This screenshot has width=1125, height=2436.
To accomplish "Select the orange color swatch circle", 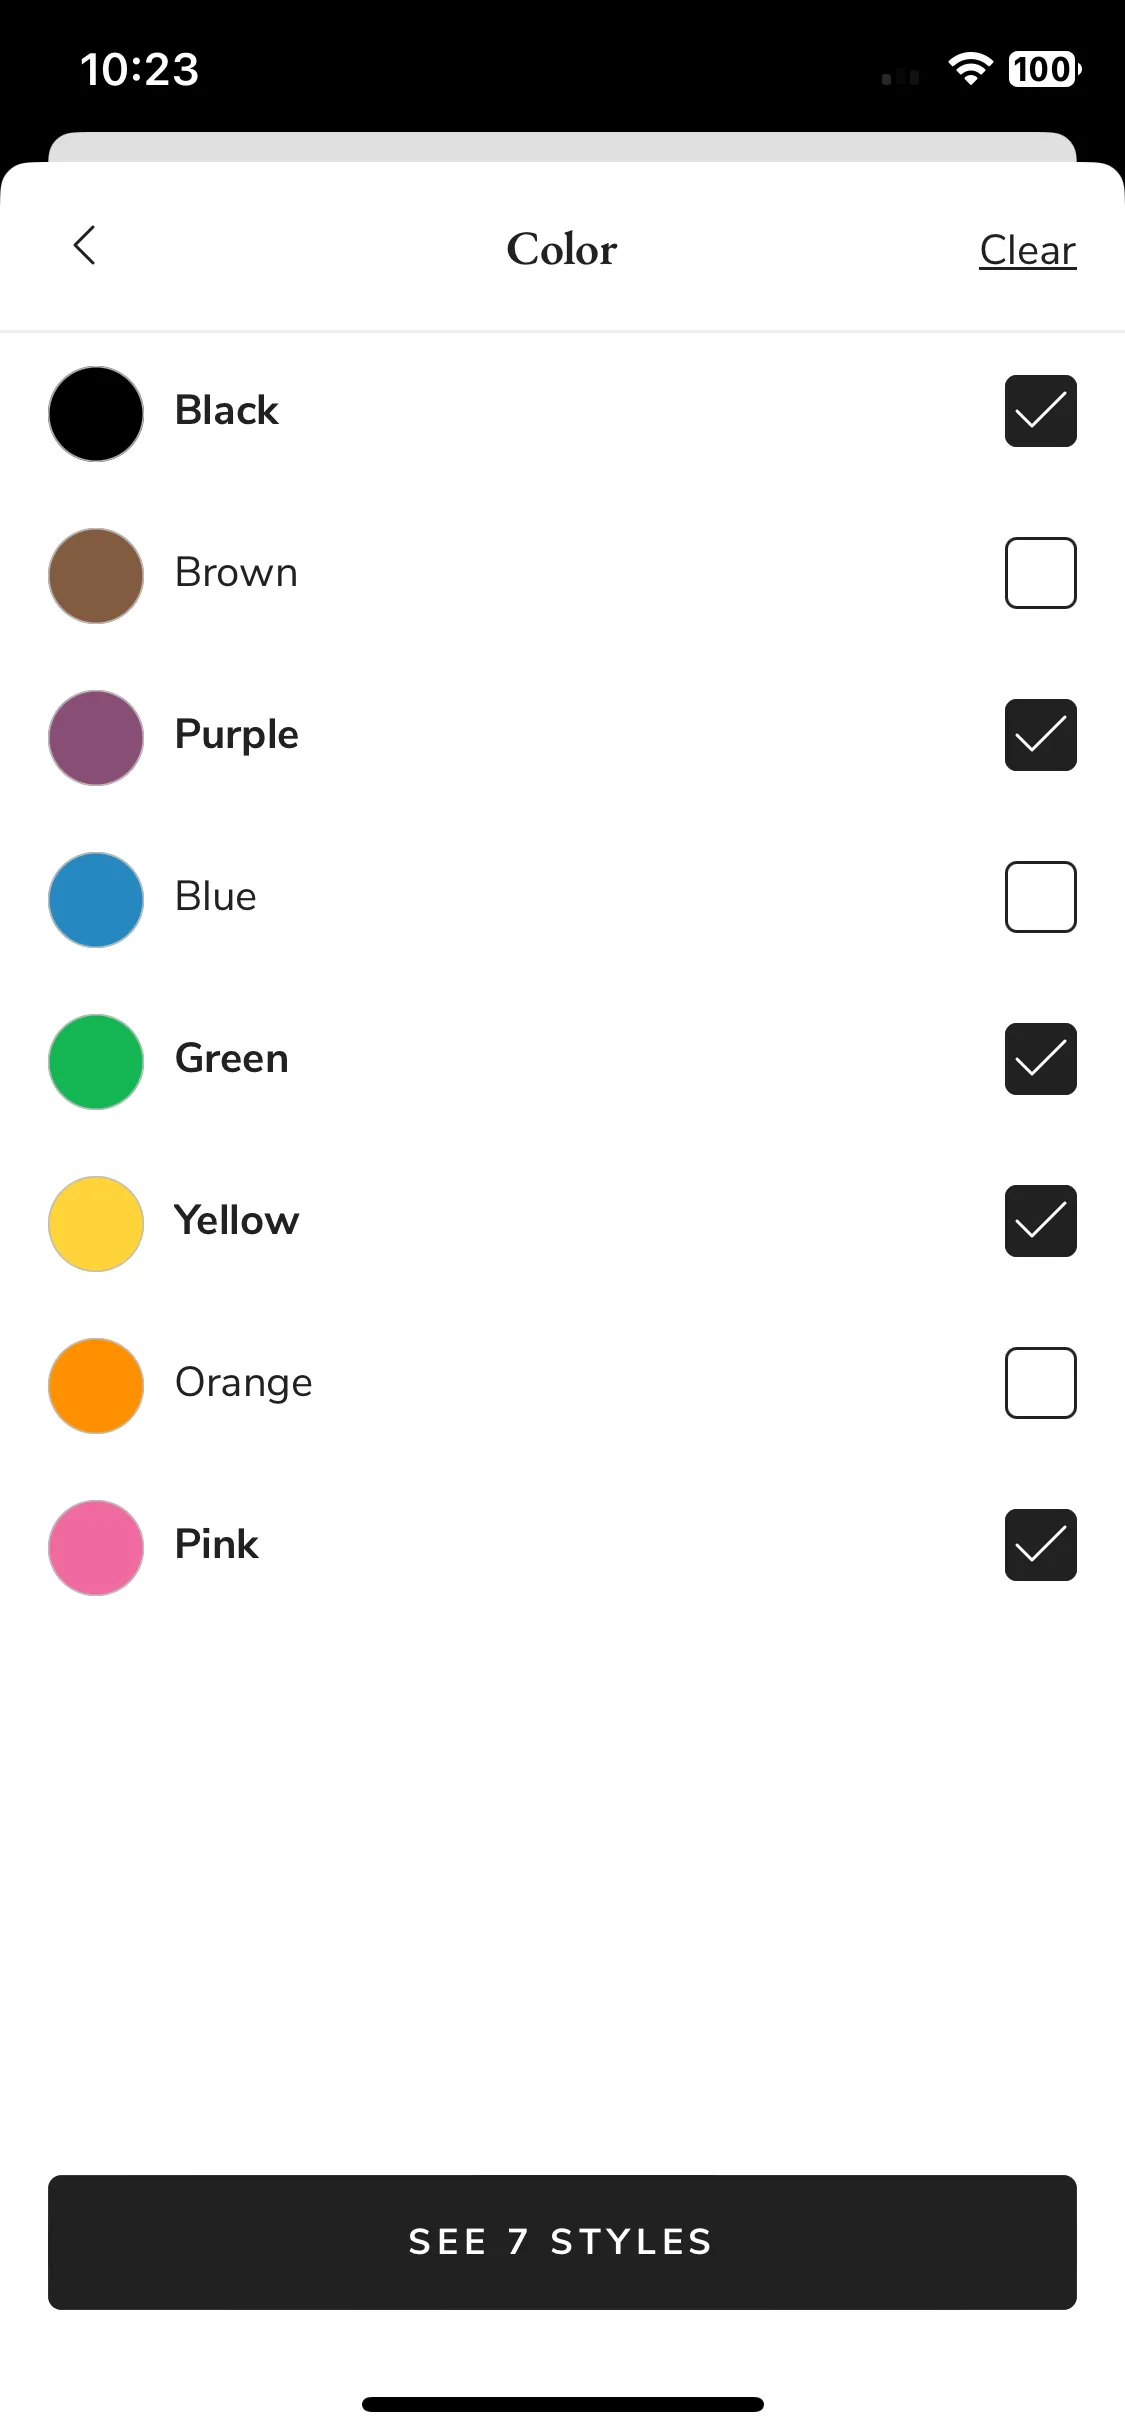I will click(96, 1386).
